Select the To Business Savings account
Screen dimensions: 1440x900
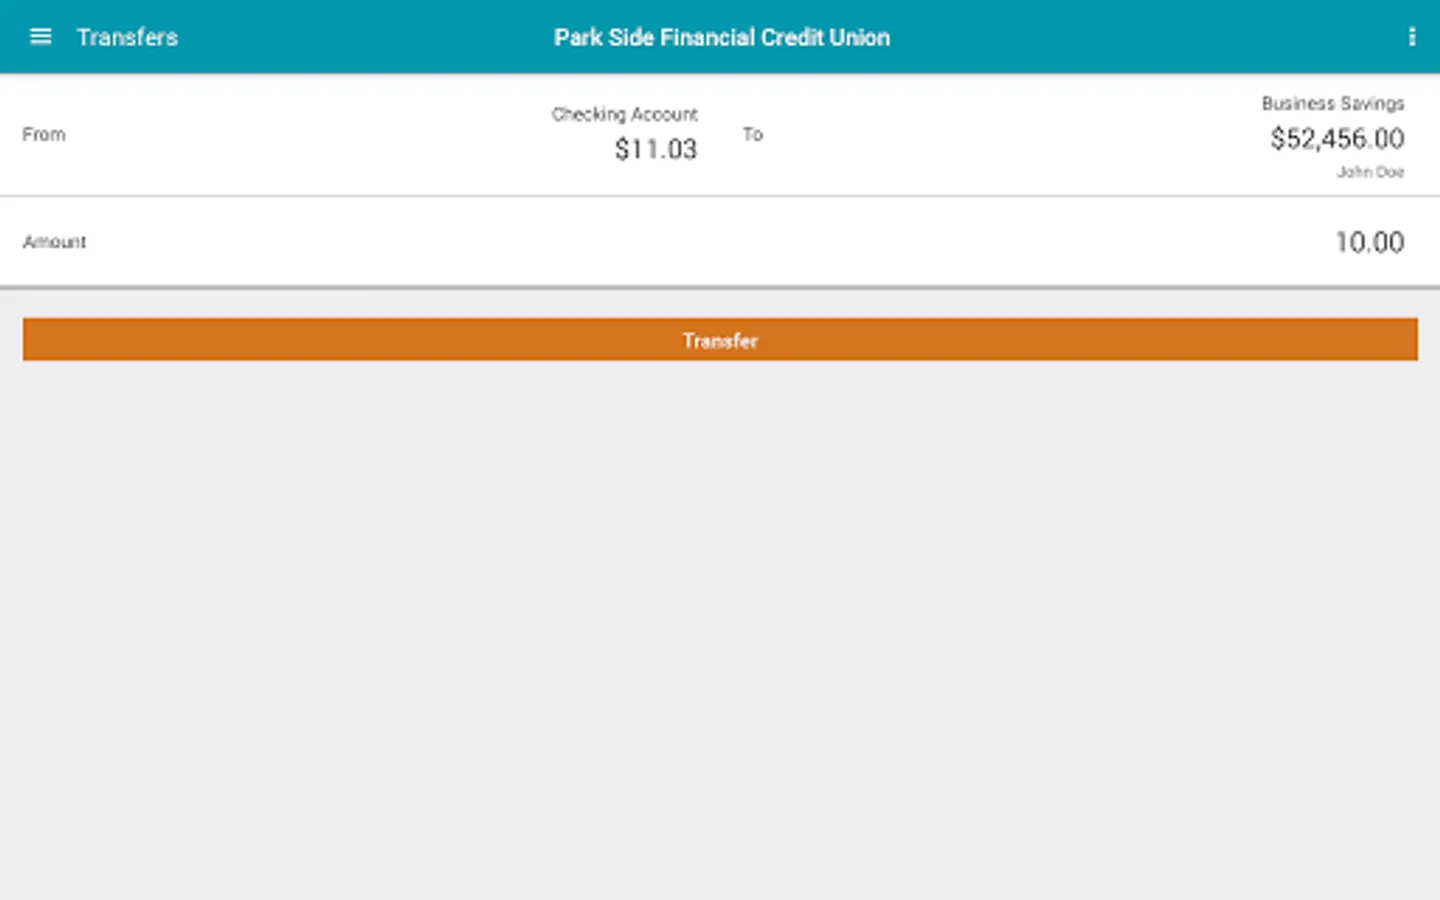[x=1080, y=135]
